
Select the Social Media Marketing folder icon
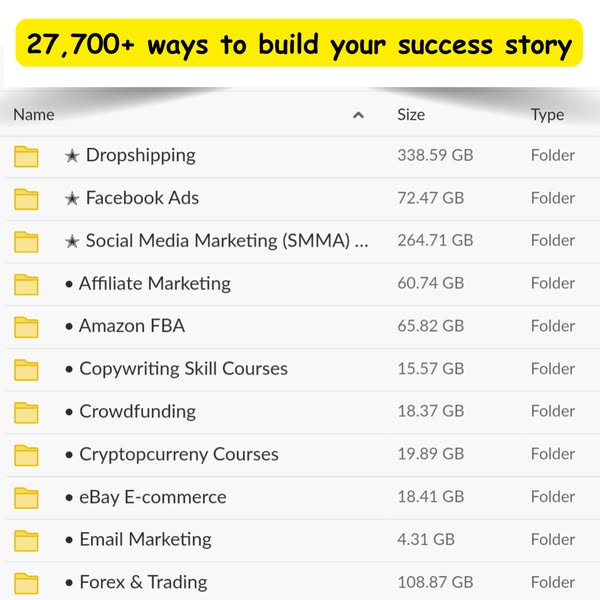[26, 242]
